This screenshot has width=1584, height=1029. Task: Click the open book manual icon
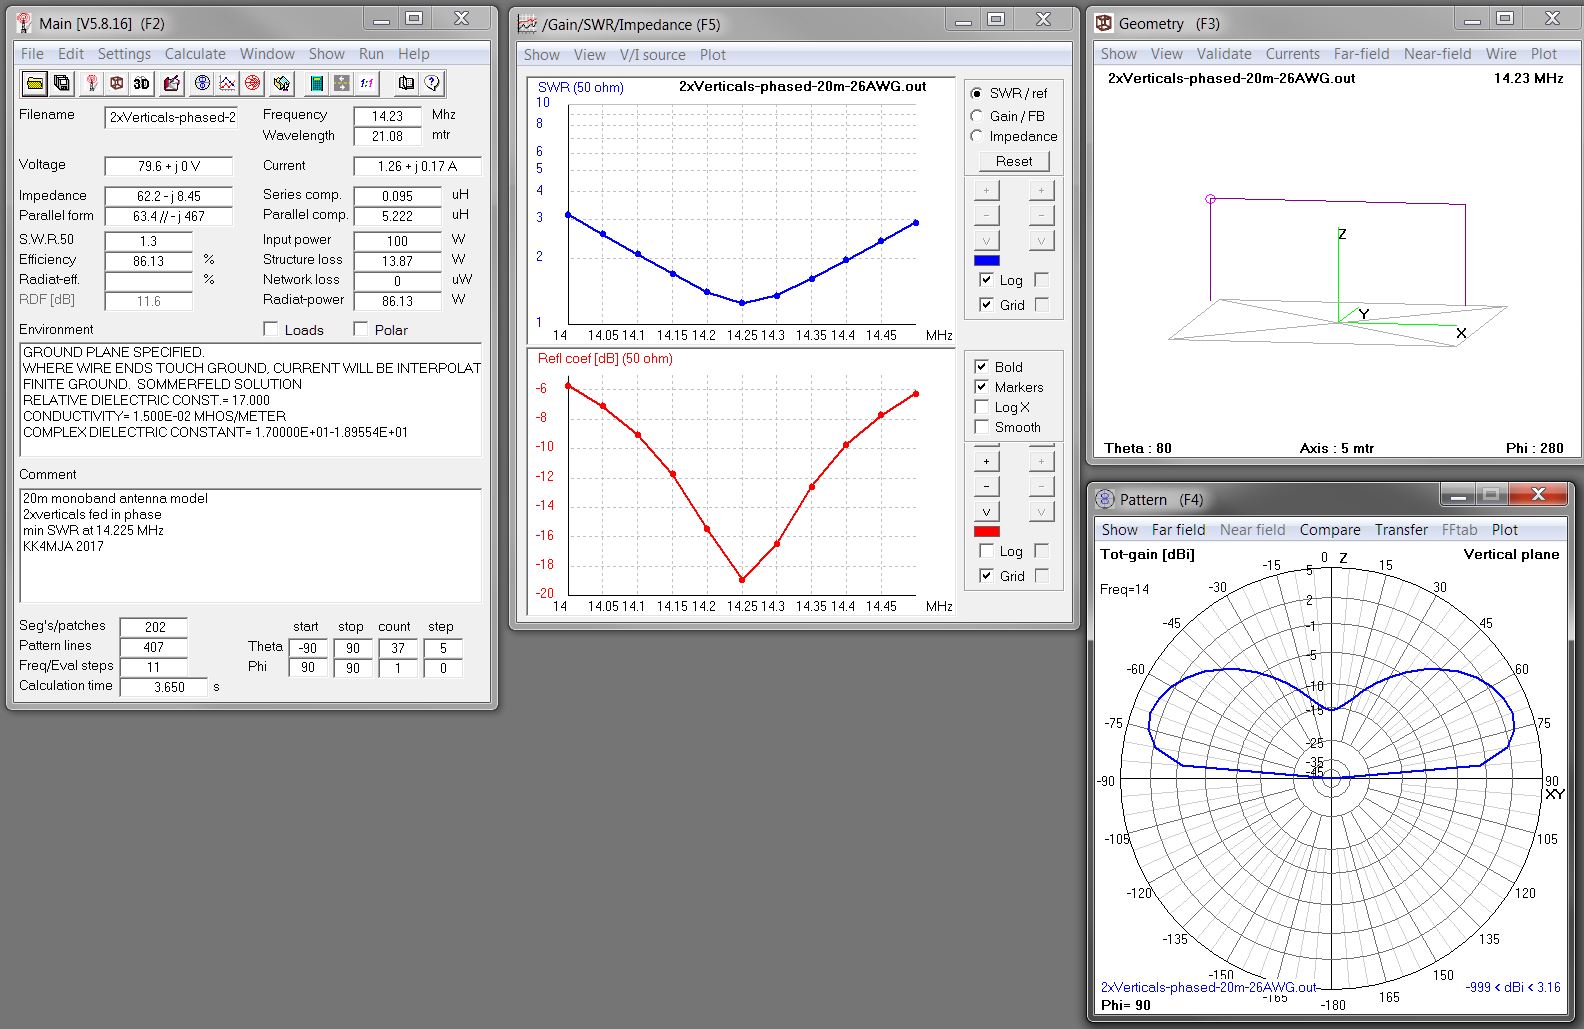(x=405, y=83)
